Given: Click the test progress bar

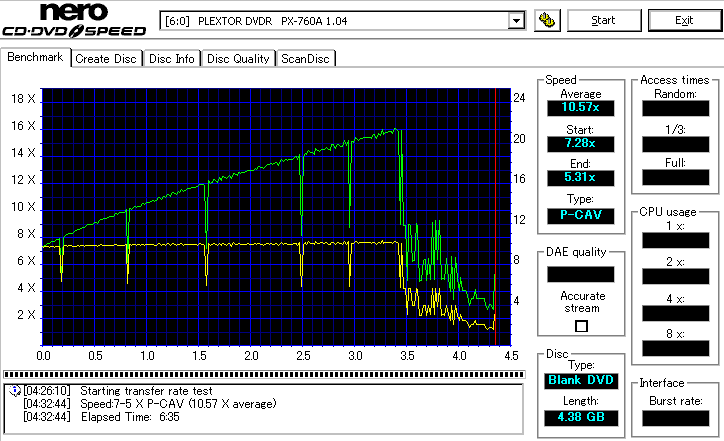Looking at the screenshot, I should click(x=264, y=375).
